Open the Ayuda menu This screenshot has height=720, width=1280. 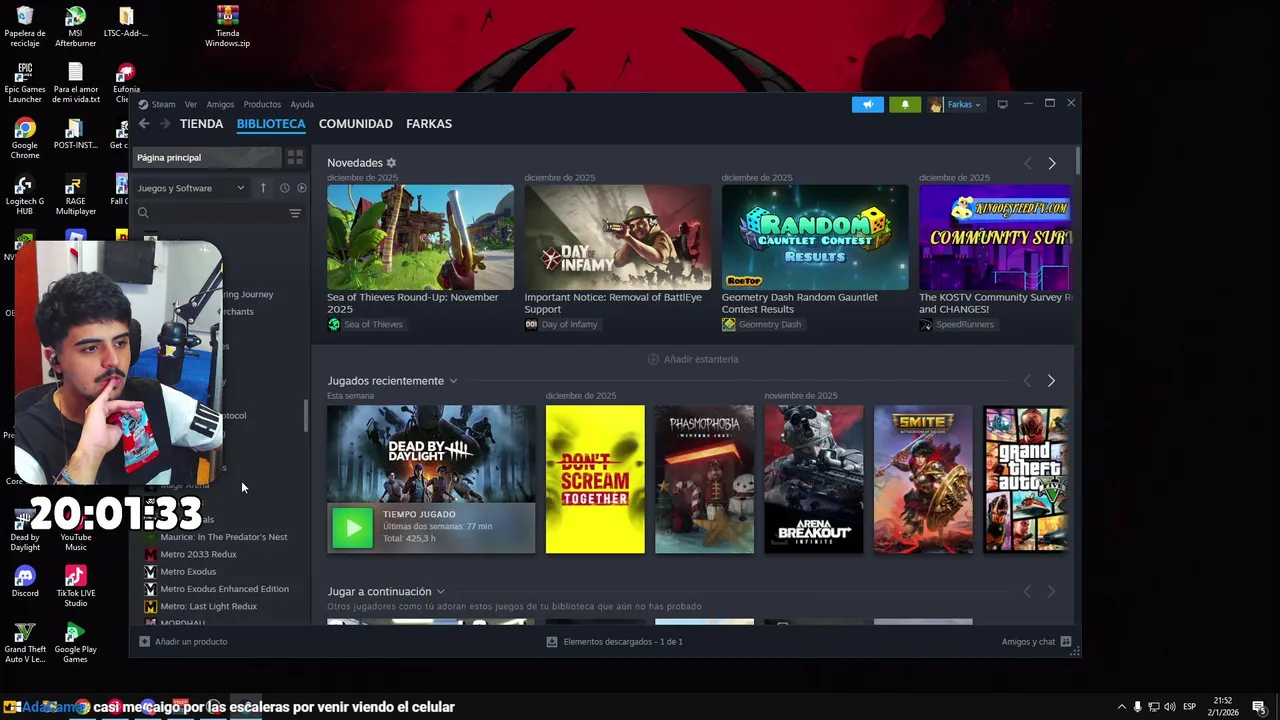(302, 104)
